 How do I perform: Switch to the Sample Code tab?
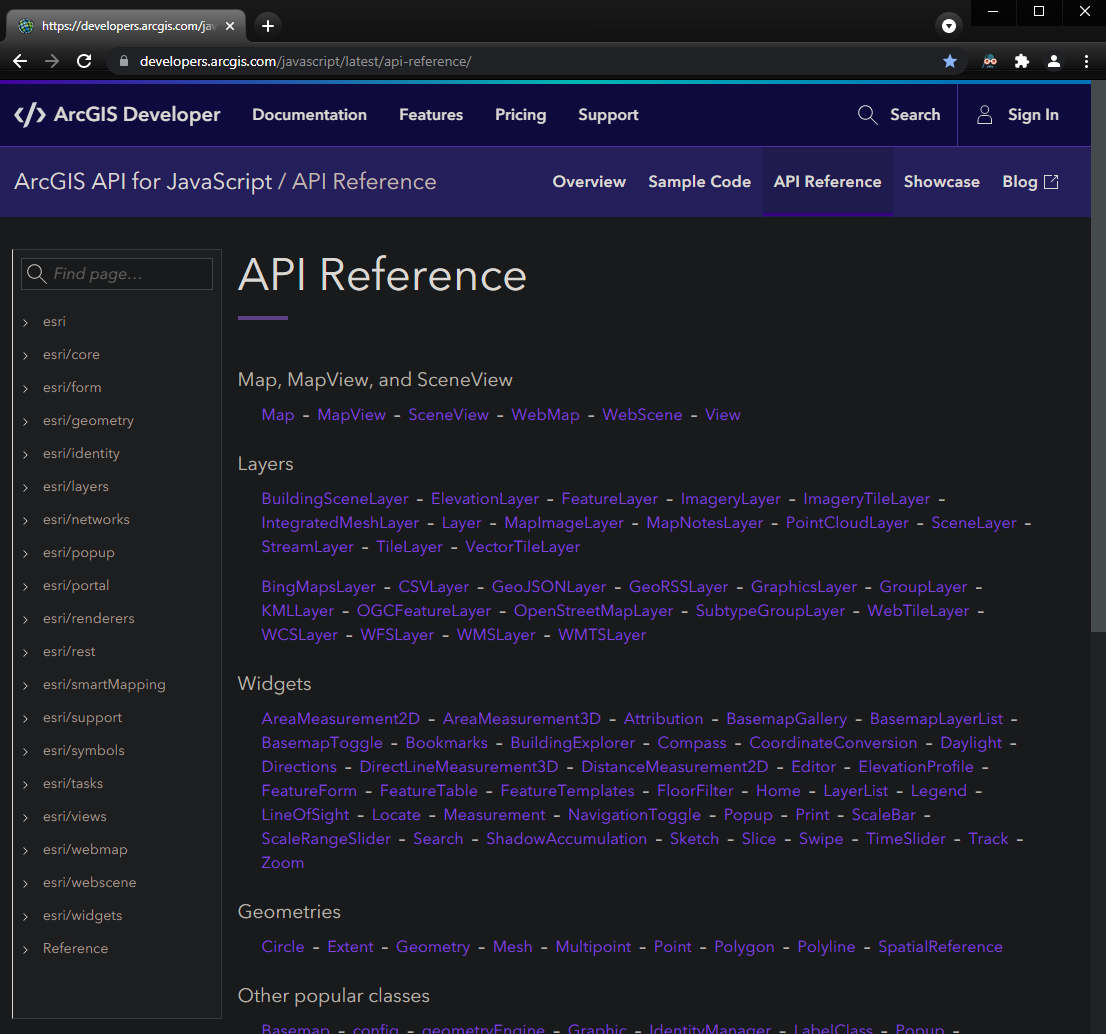tap(700, 181)
